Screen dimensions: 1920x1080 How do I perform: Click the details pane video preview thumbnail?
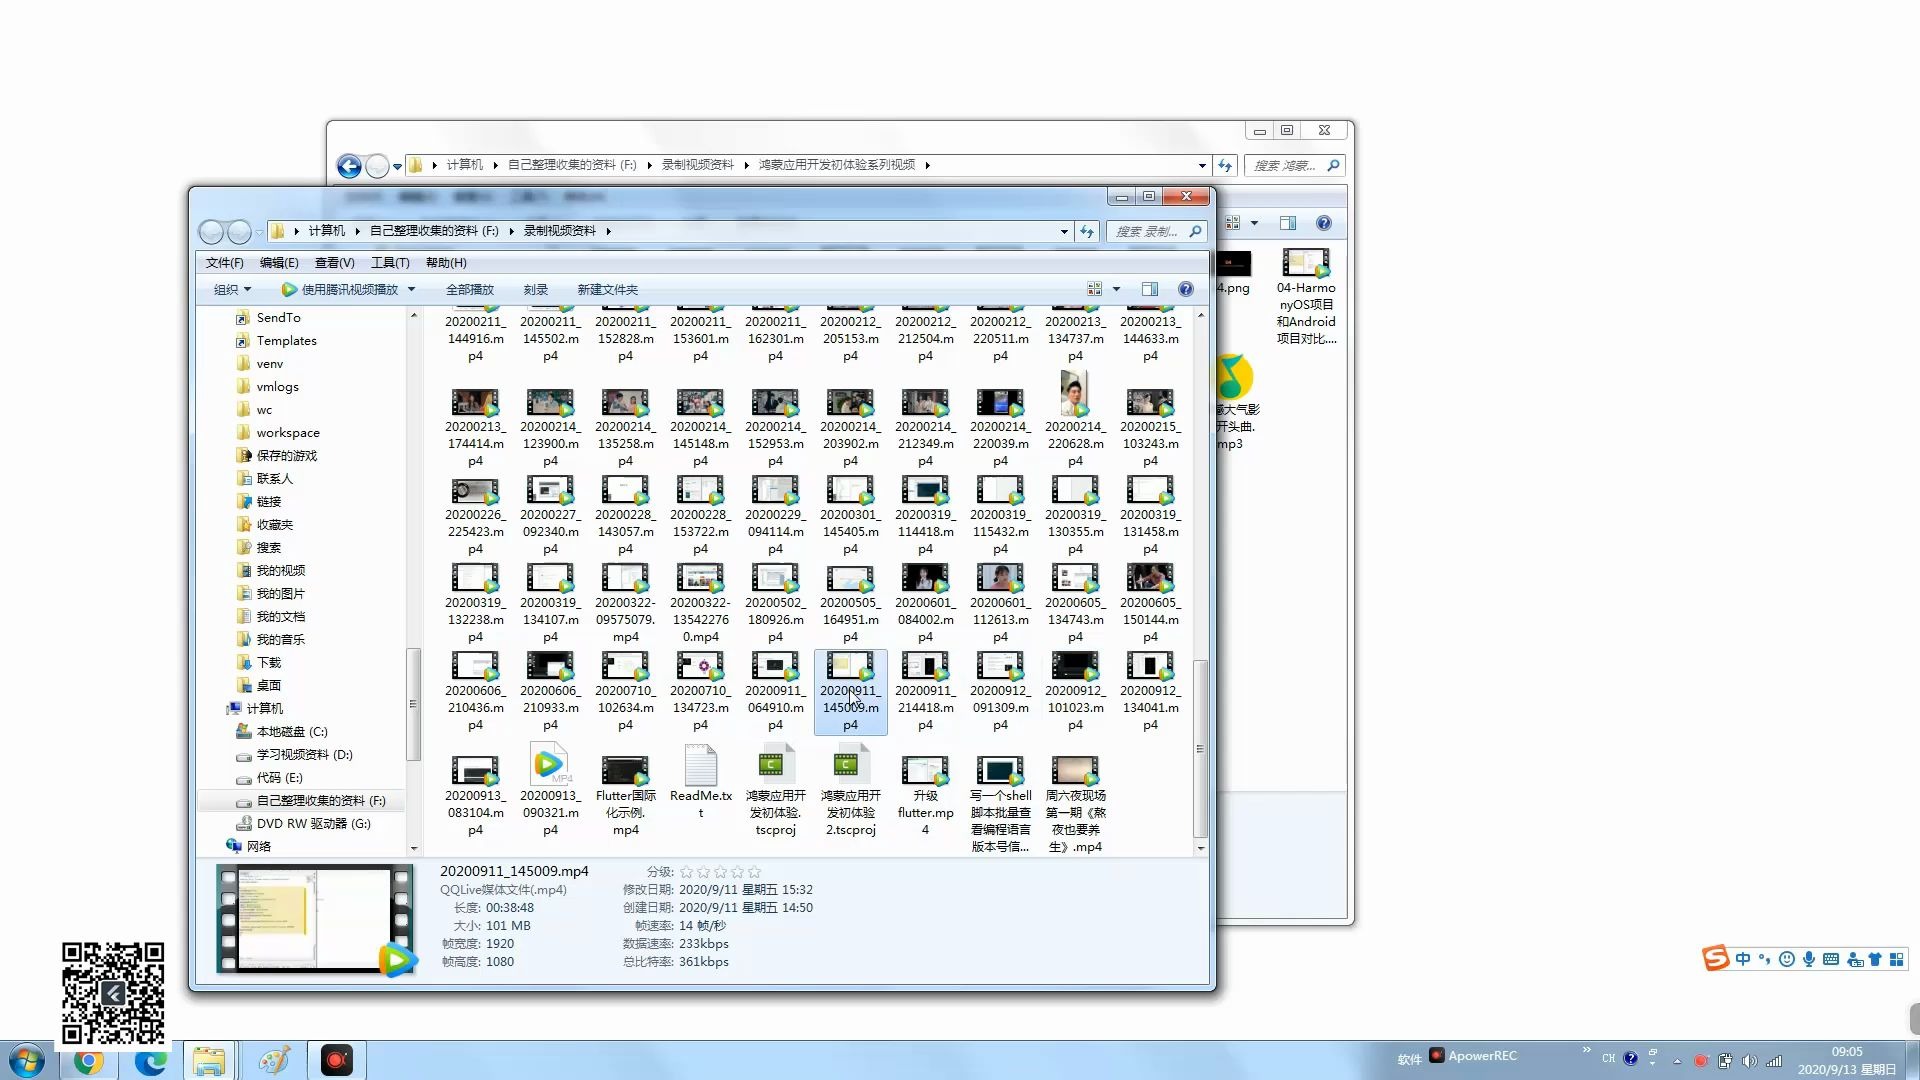[x=315, y=919]
